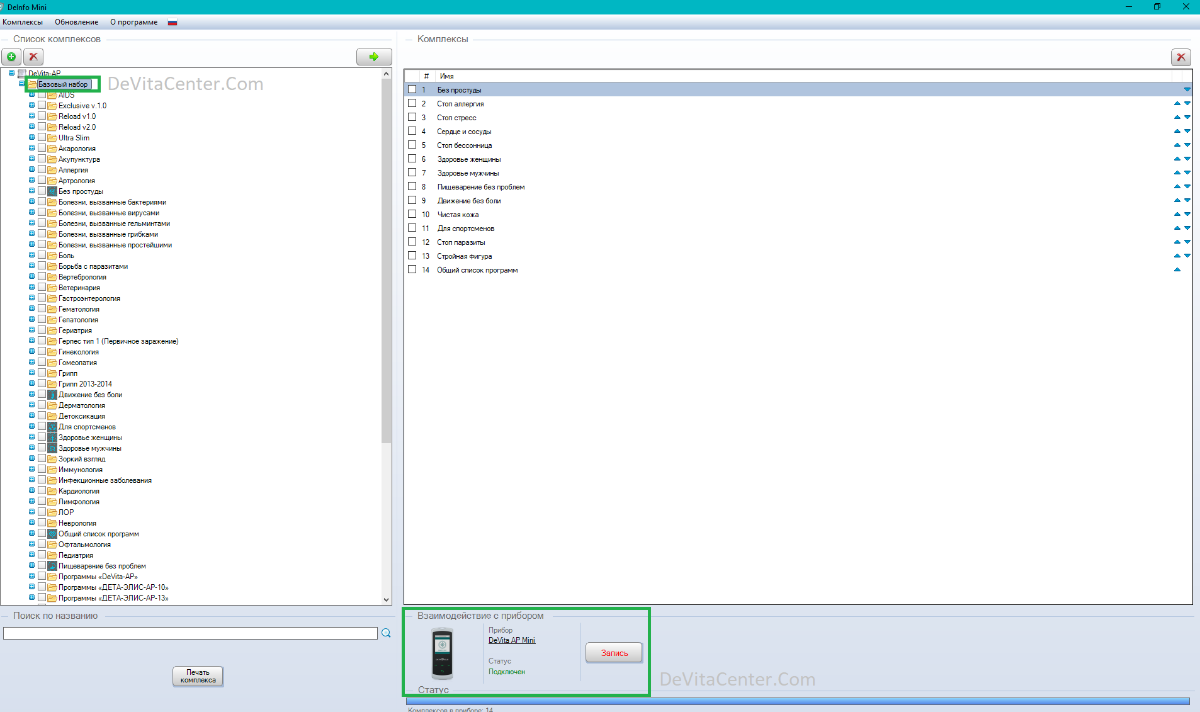Open the Обновление menu

(77, 22)
